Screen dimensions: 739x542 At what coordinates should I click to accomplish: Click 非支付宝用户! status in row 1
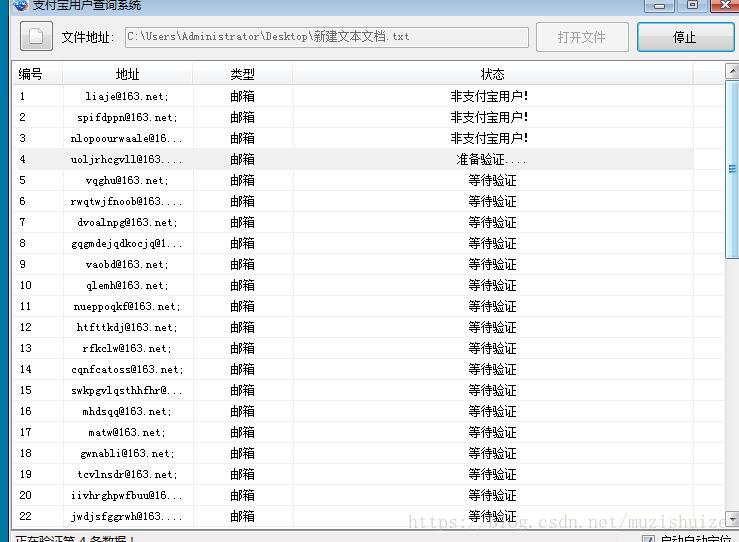click(489, 96)
